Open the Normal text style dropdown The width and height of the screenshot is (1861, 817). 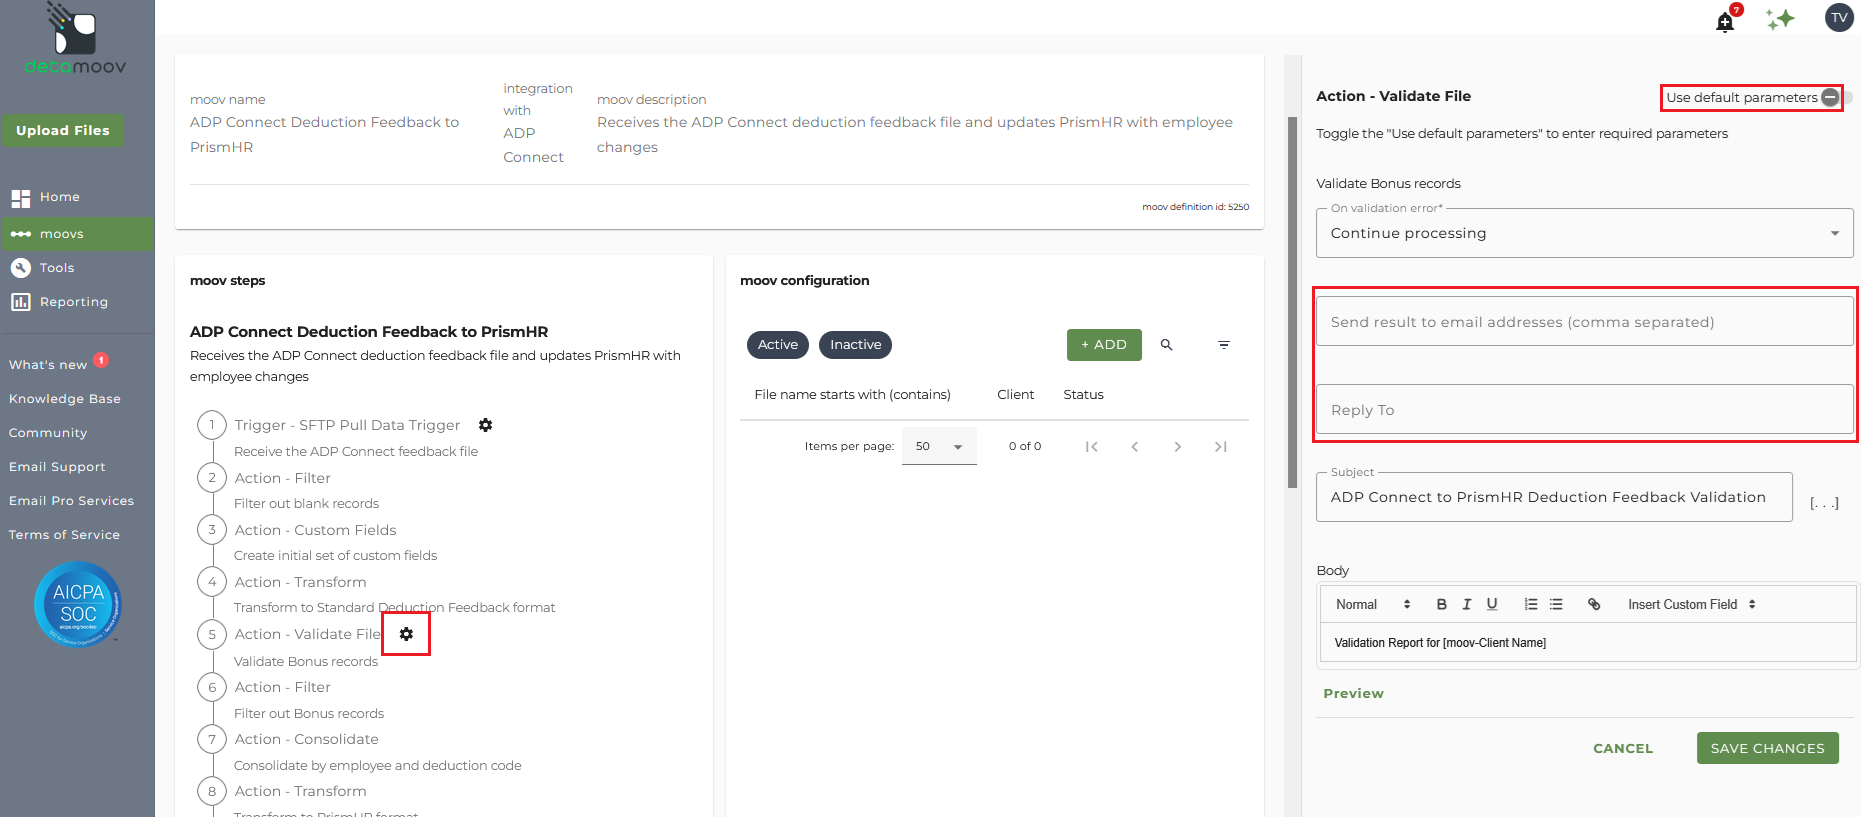pos(1373,604)
